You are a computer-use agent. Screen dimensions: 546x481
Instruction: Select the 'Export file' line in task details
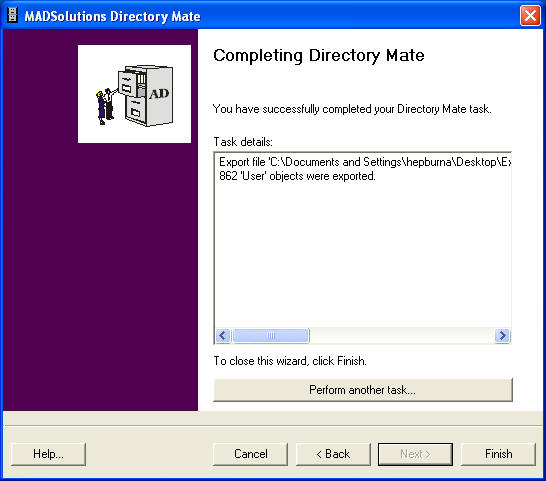click(x=364, y=162)
